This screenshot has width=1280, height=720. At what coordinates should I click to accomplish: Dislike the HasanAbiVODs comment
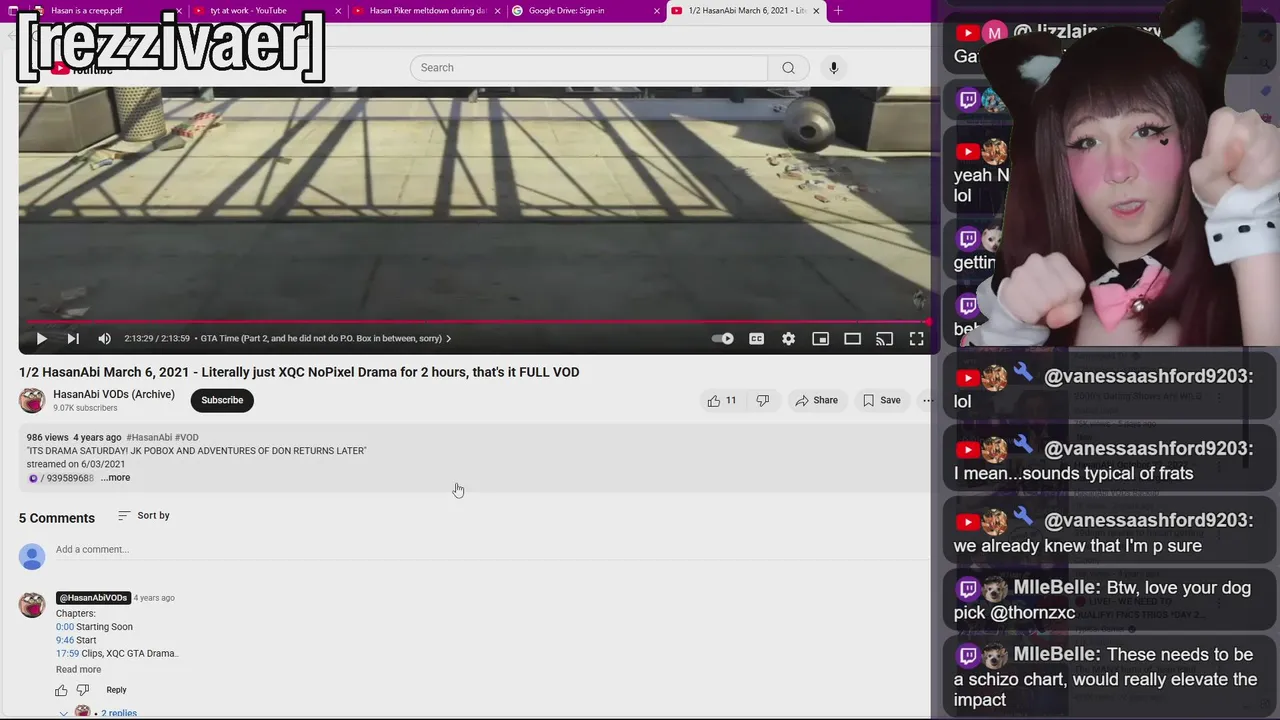[x=83, y=690]
